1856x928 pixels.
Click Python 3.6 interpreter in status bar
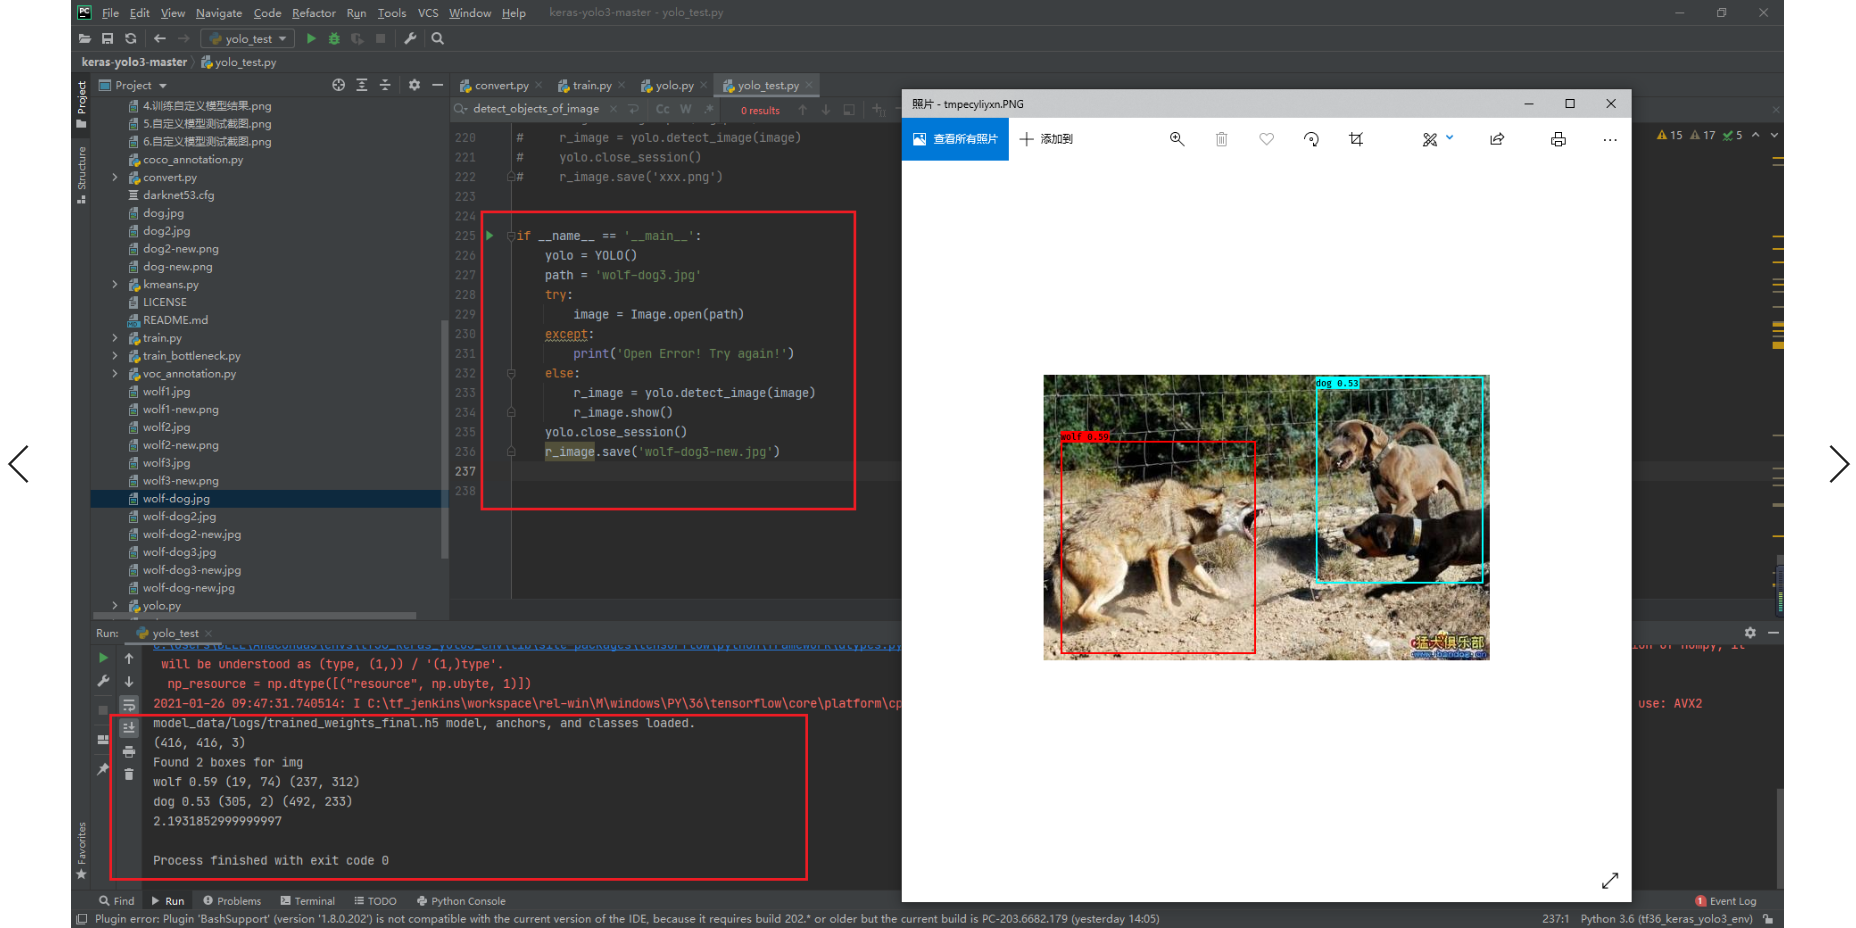pos(1666,919)
